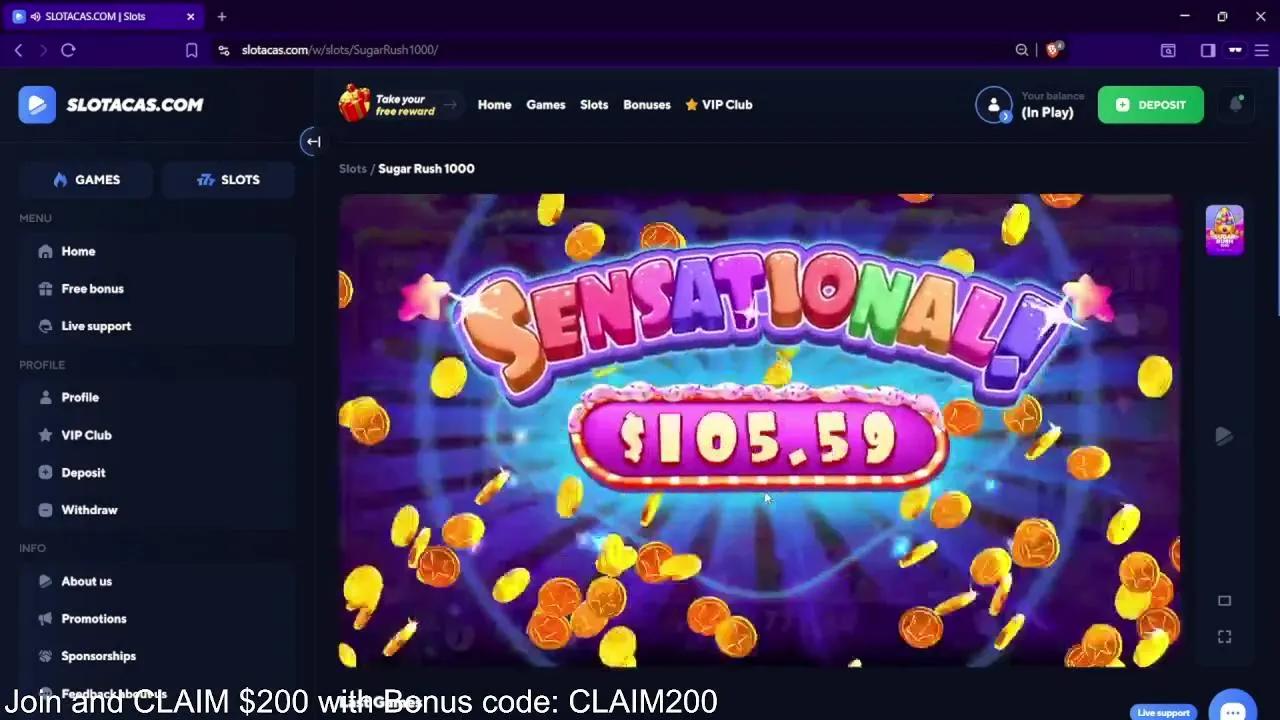Open Live support in the sidebar
Image resolution: width=1280 pixels, height=720 pixels.
coord(96,326)
